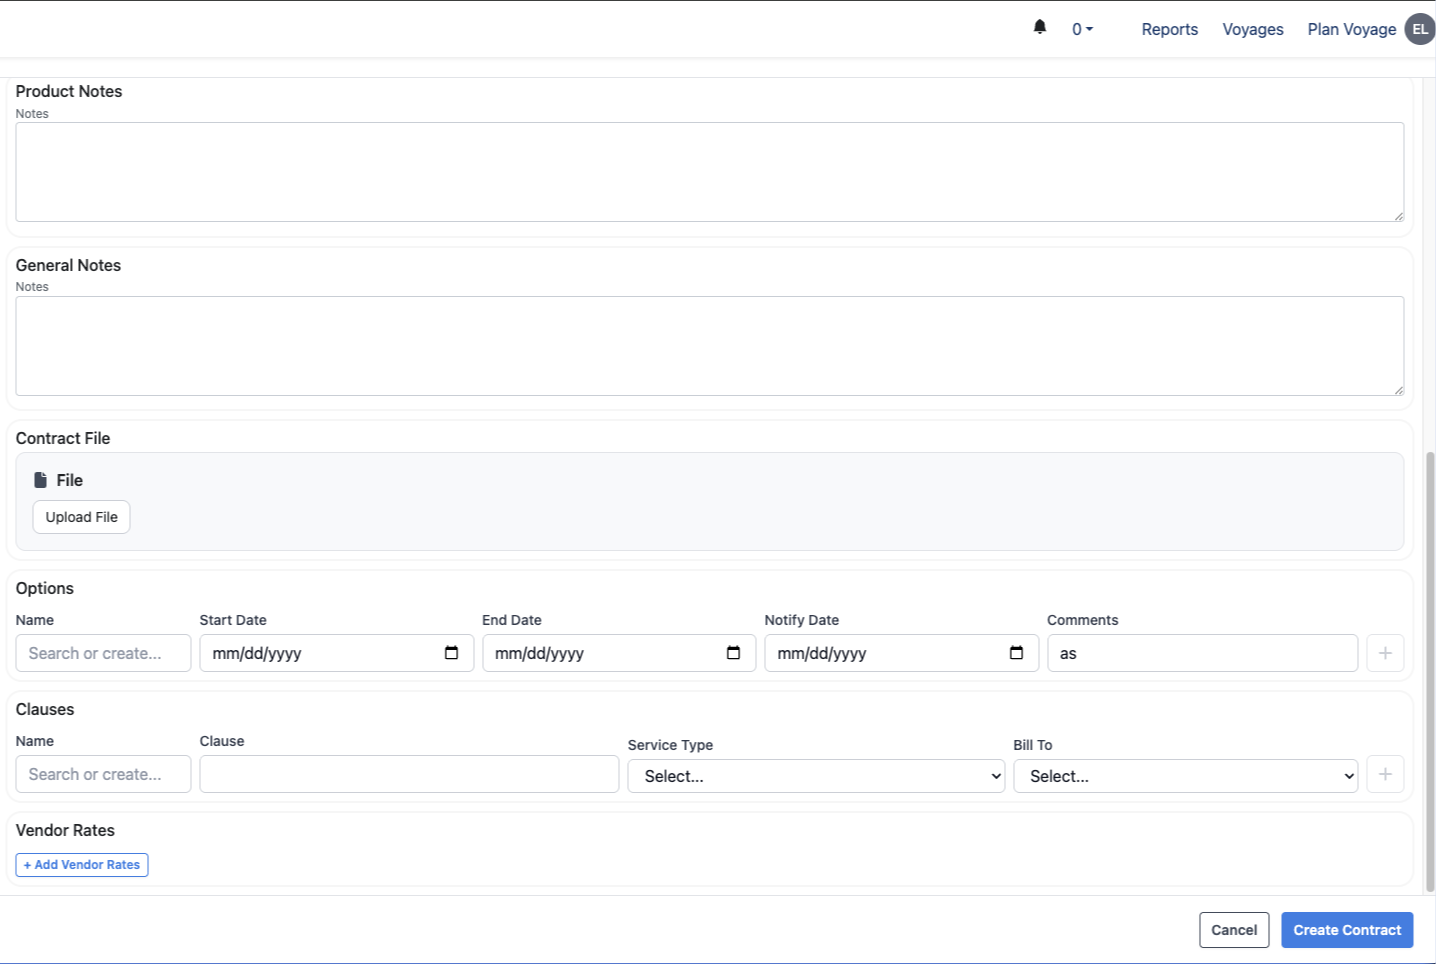Click the Options Comments field
Viewport: 1436px width, 964px height.
[1202, 653]
